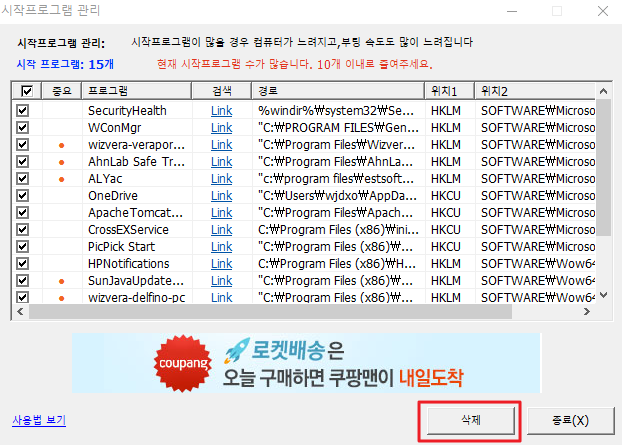Click the rocket icon in the ad
This screenshot has width=622, height=445.
[237, 350]
